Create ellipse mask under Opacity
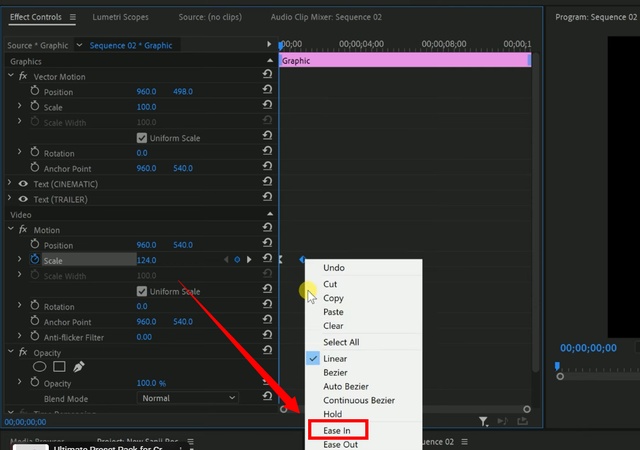This screenshot has width=640, height=450. click(x=40, y=367)
